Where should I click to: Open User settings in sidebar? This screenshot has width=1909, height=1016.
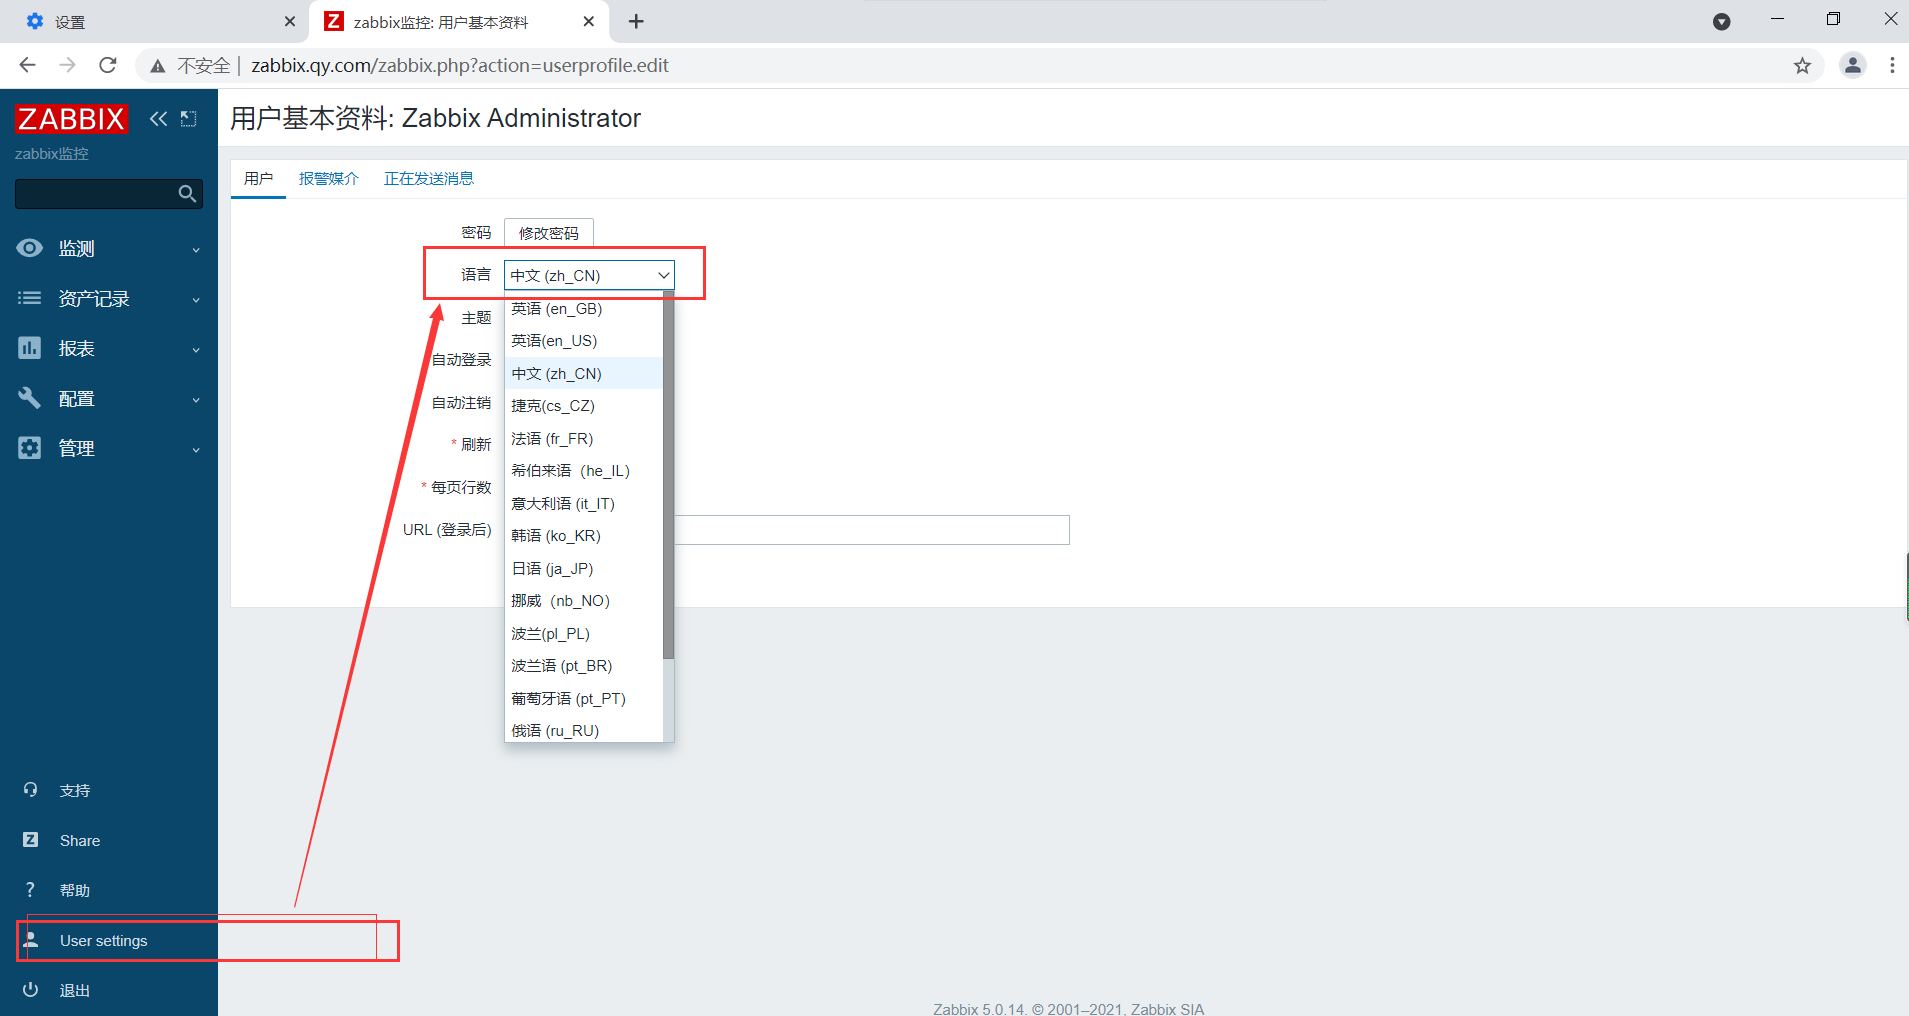tap(104, 941)
